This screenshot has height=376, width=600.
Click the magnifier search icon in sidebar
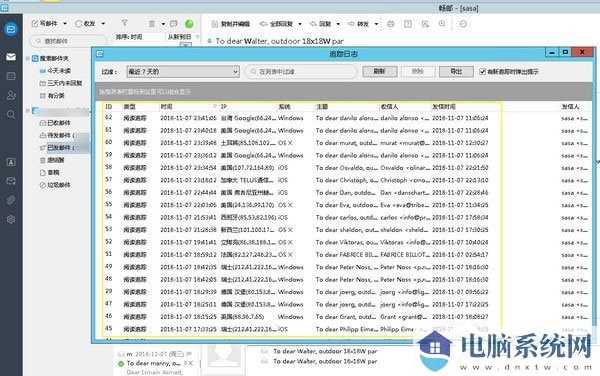[11, 114]
